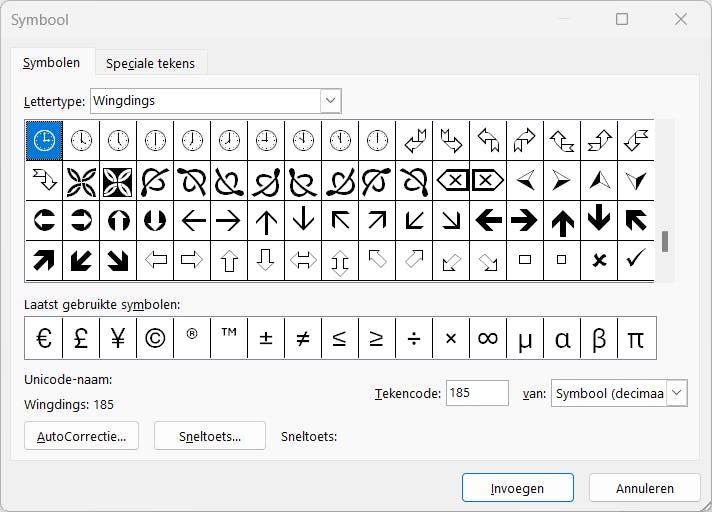Click the Tekencode input field
The height and width of the screenshot is (512, 712).
[477, 394]
